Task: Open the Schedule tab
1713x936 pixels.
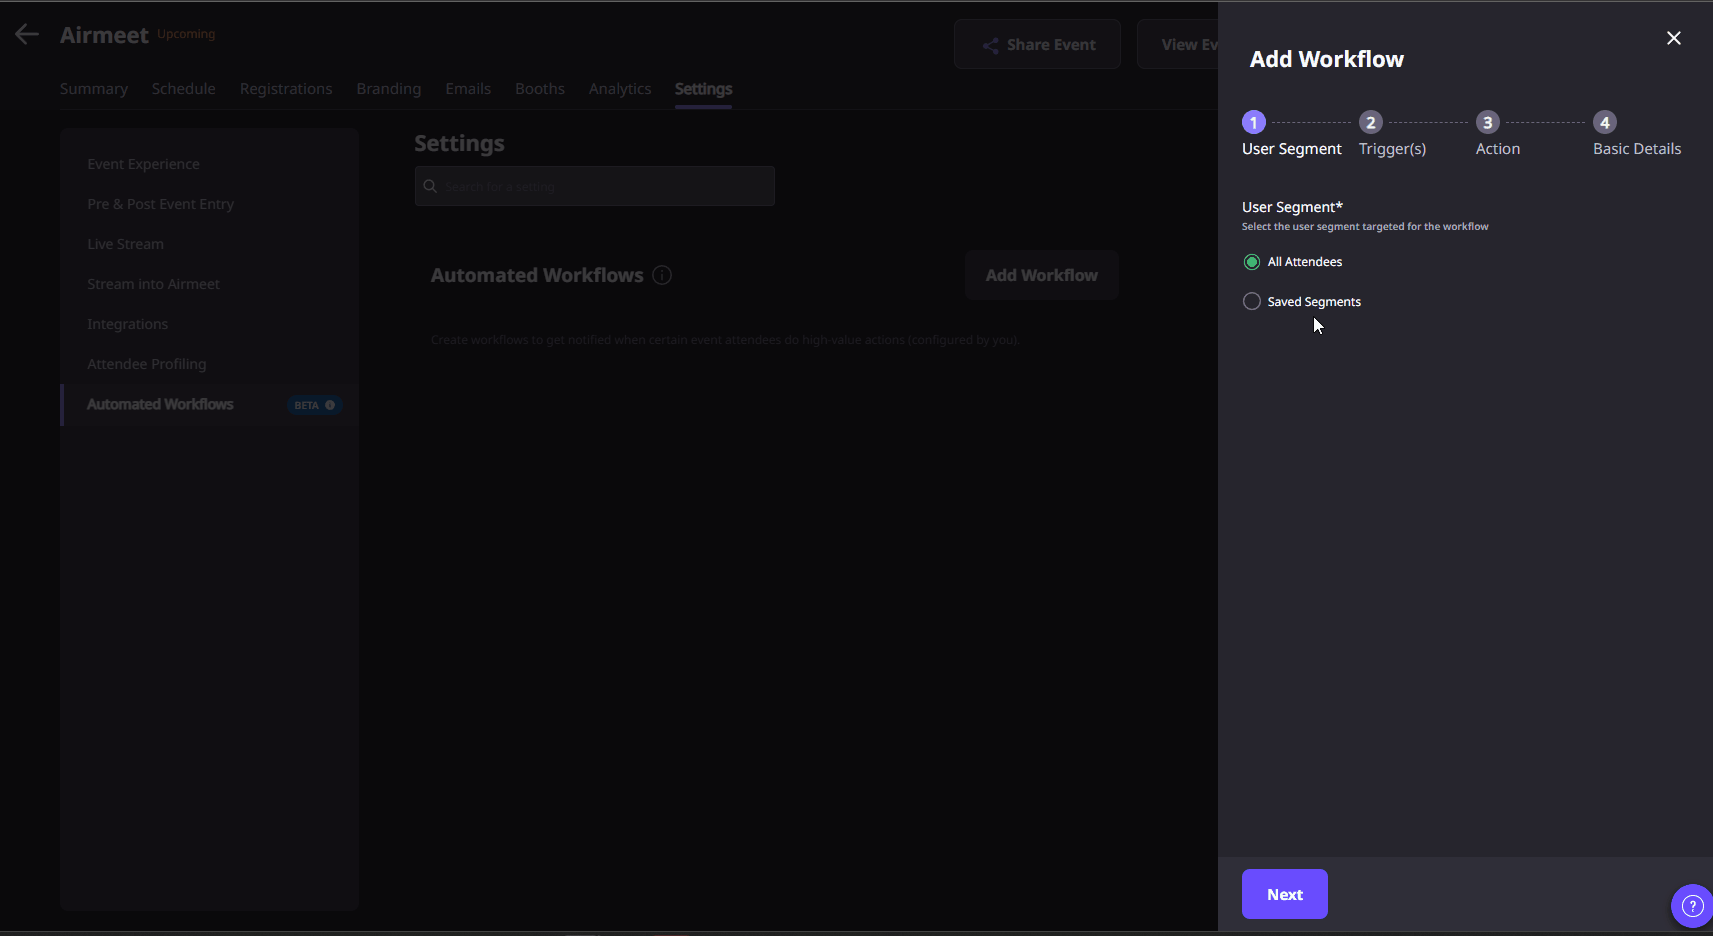Action: (x=184, y=89)
